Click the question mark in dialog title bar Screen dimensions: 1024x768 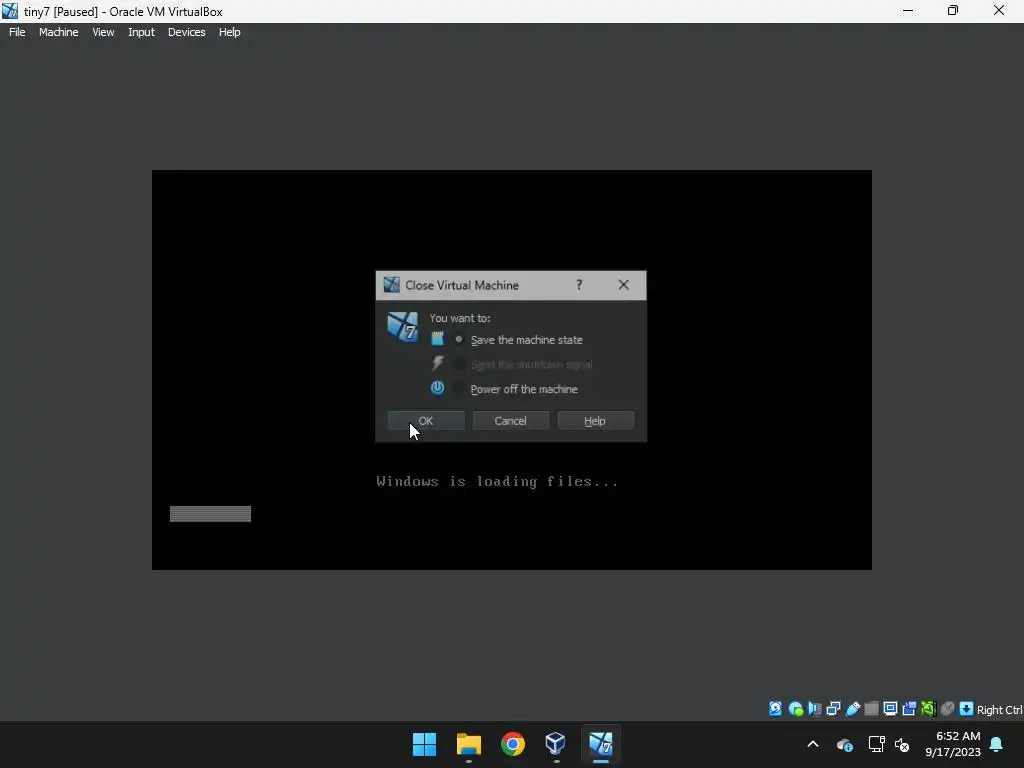(x=579, y=285)
